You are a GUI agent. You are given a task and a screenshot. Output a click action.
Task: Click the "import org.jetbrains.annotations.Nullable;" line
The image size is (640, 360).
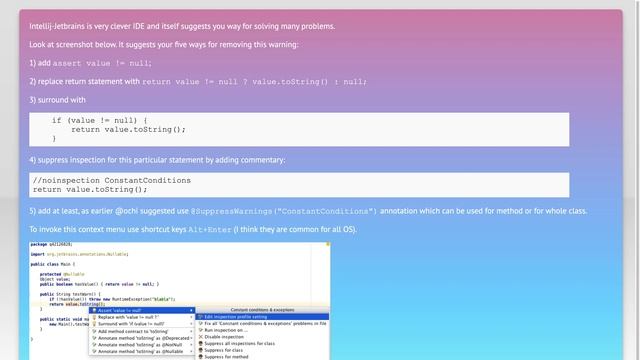pos(79,254)
